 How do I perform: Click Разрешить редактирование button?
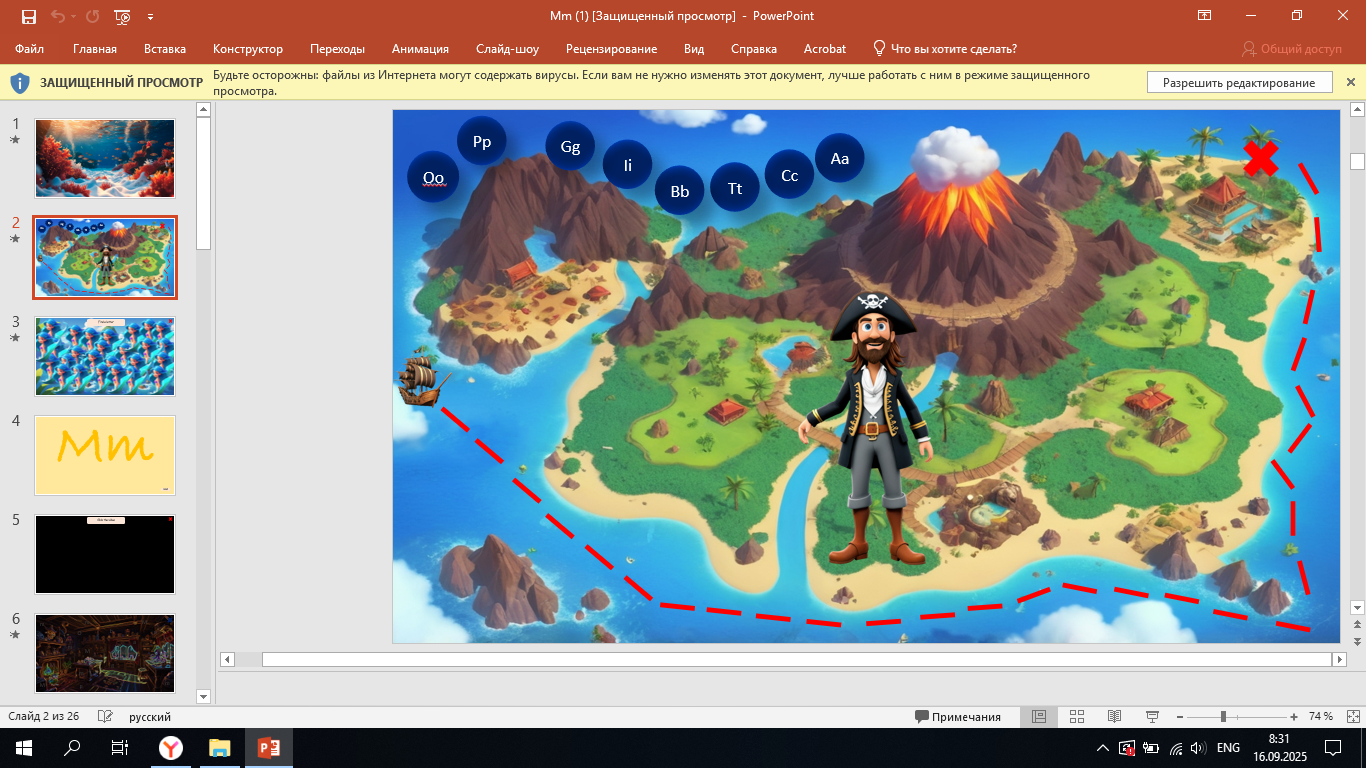(1239, 83)
